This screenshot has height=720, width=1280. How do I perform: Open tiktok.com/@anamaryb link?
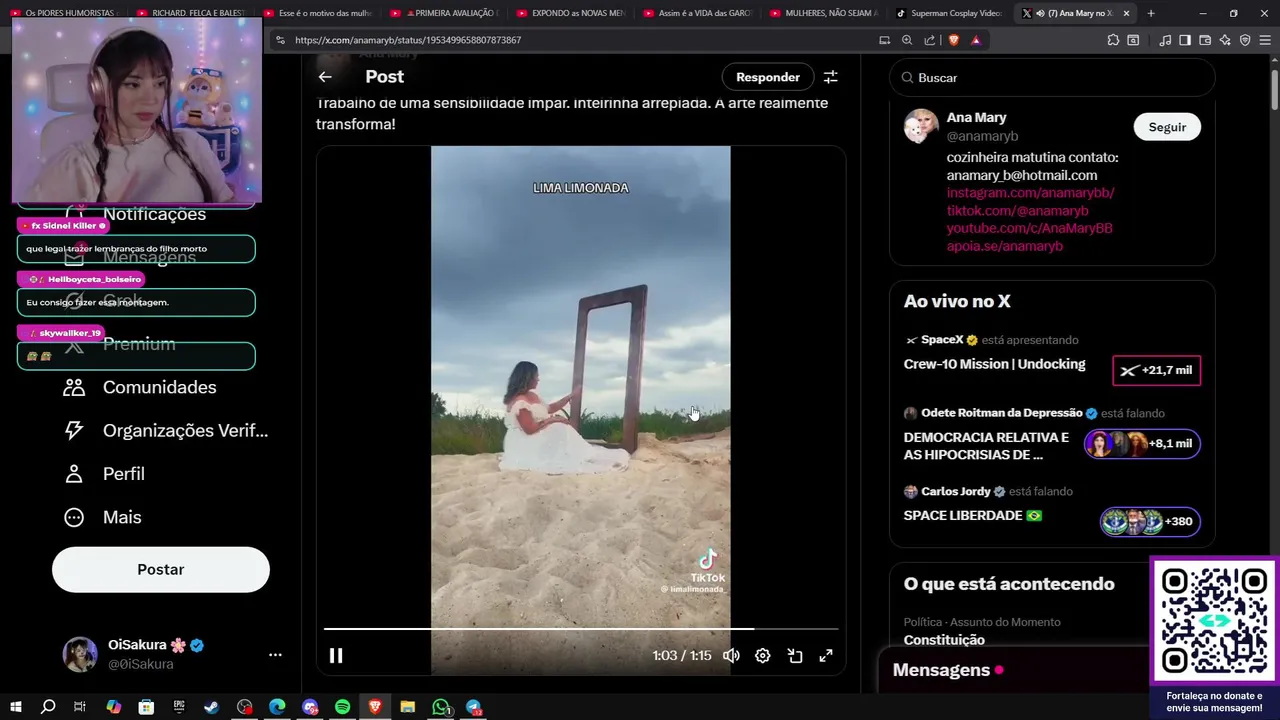tap(1017, 211)
